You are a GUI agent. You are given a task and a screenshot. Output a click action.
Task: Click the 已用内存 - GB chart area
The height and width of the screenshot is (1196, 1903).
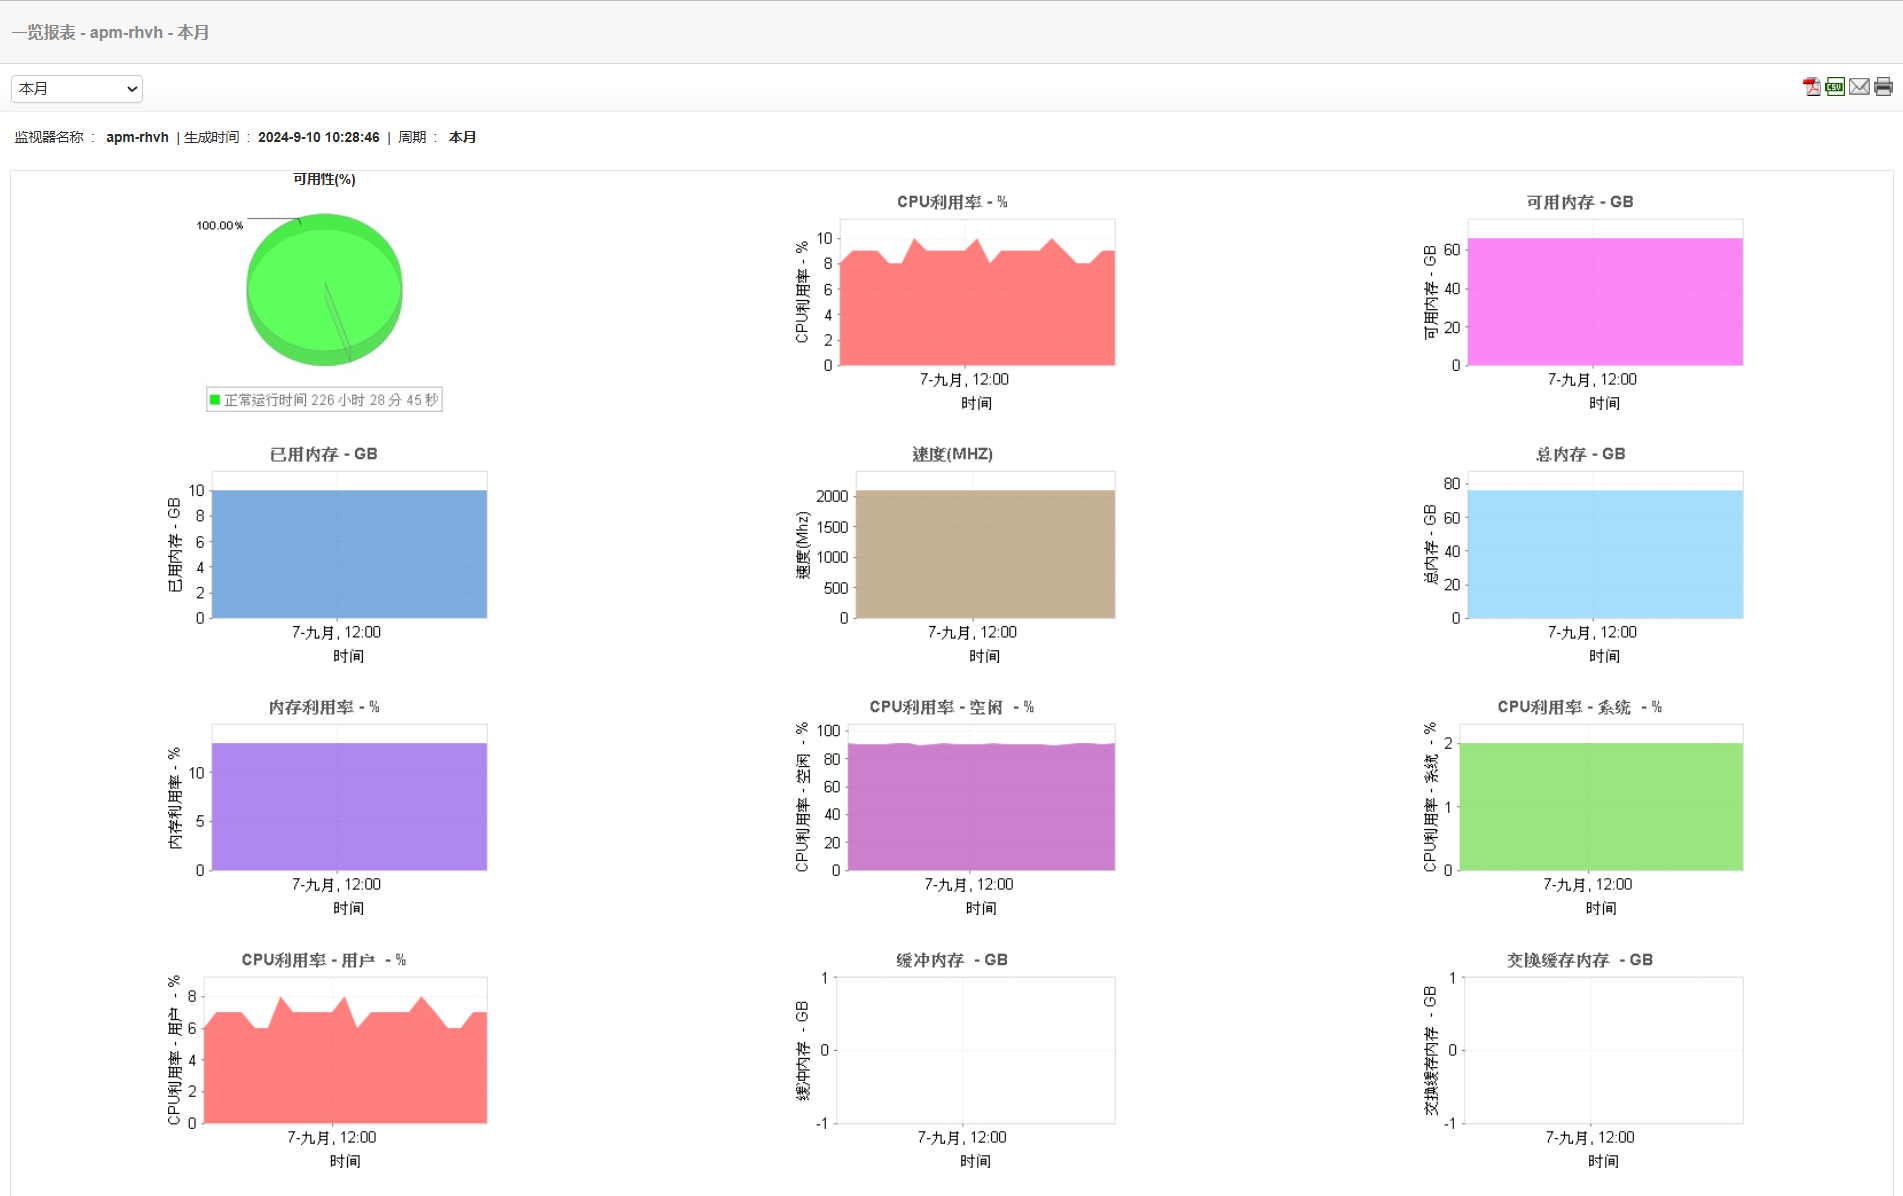click(x=349, y=545)
